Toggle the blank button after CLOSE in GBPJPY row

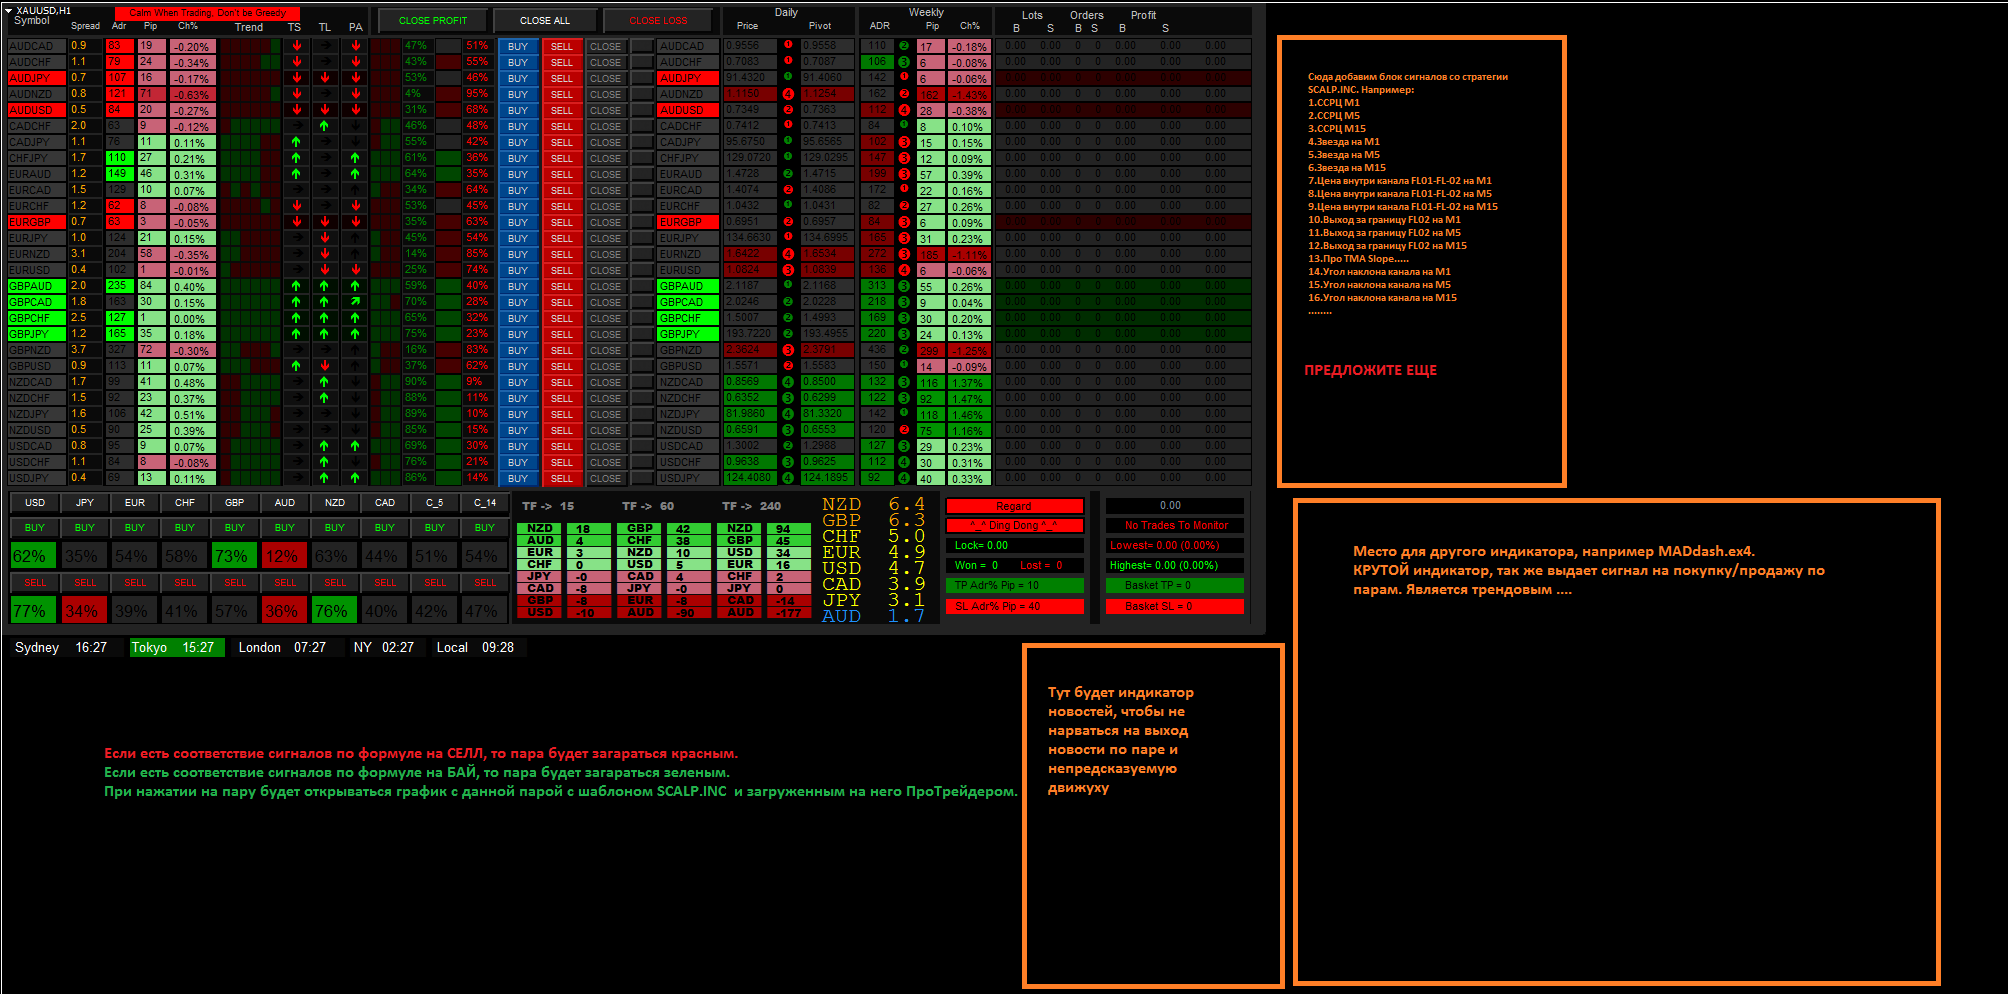tap(642, 334)
